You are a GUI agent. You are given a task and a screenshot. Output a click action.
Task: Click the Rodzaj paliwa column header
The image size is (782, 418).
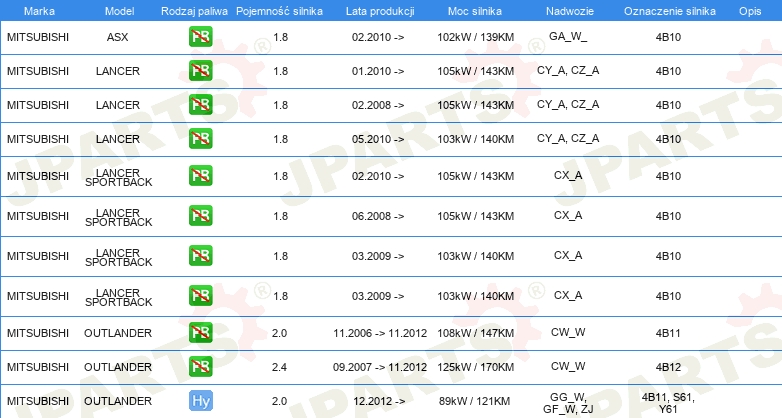[194, 11]
